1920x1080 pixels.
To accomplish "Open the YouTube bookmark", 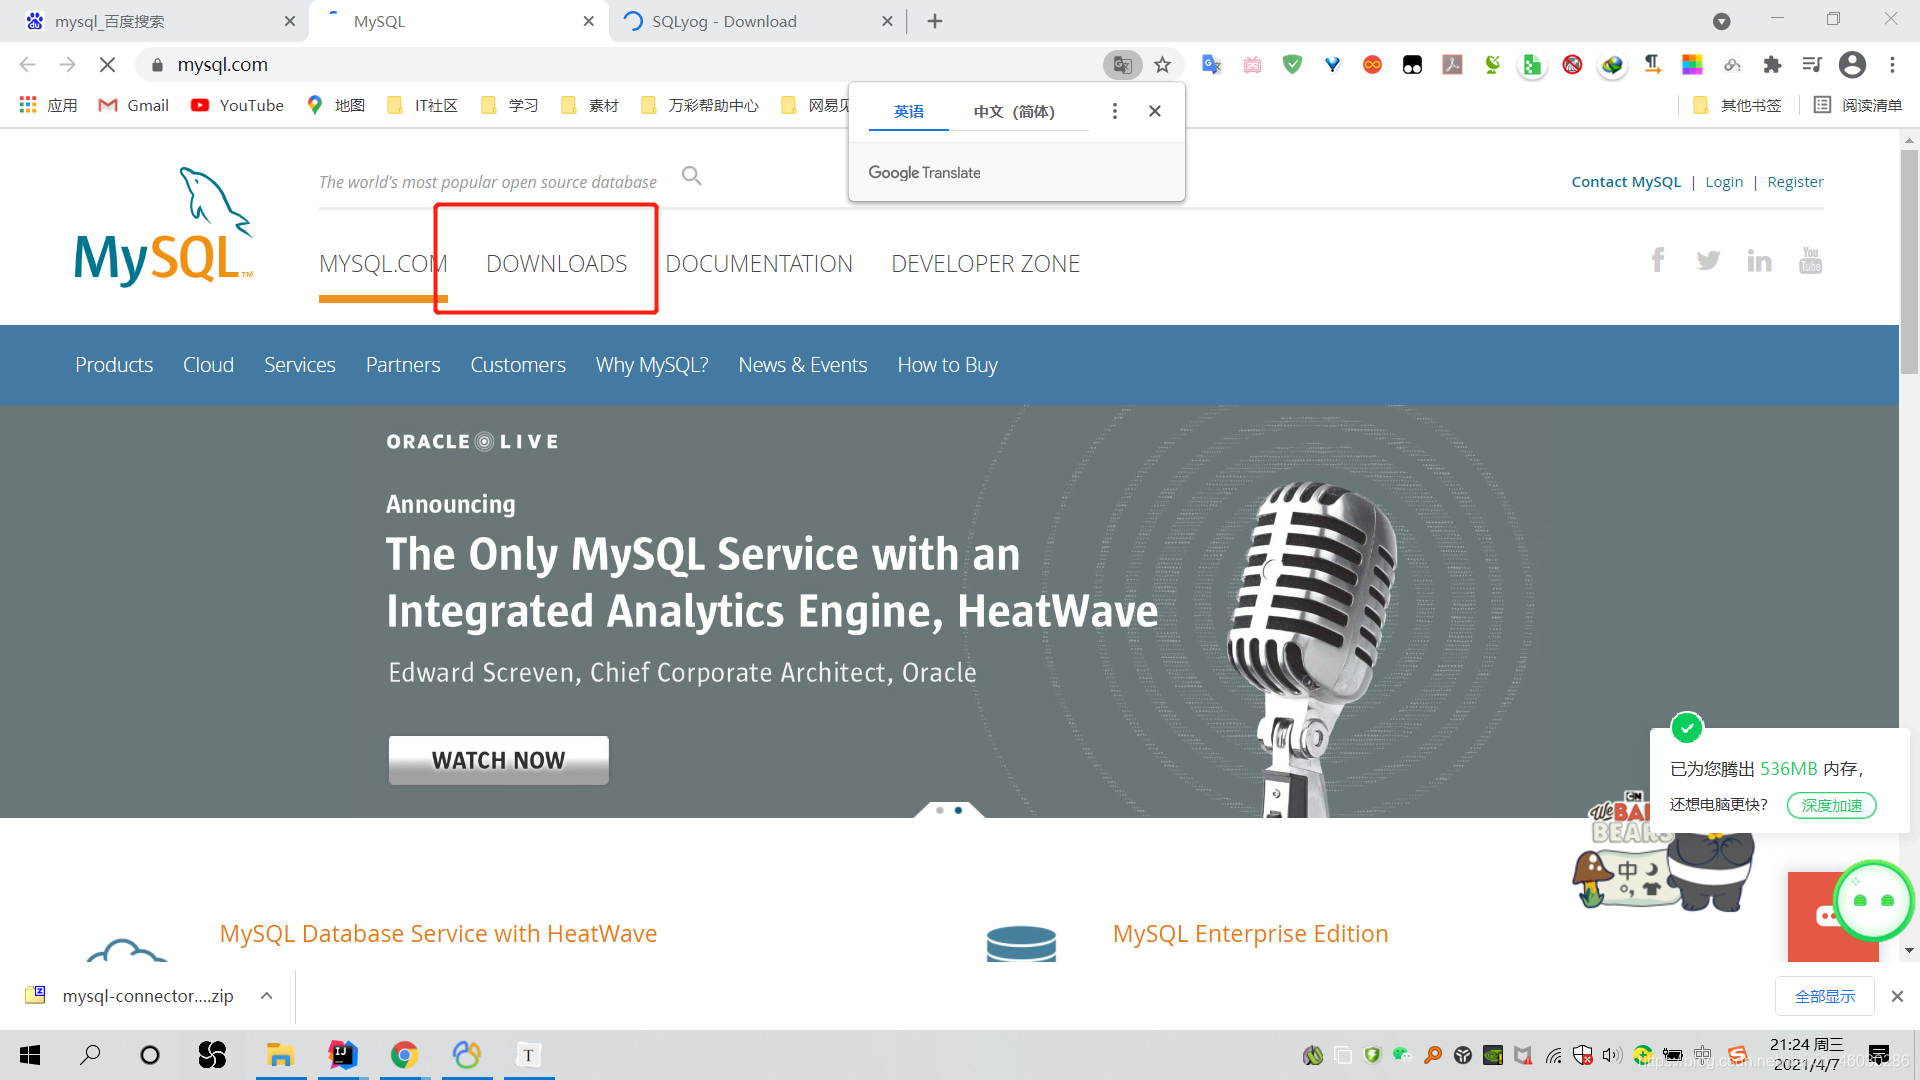I will pos(238,105).
